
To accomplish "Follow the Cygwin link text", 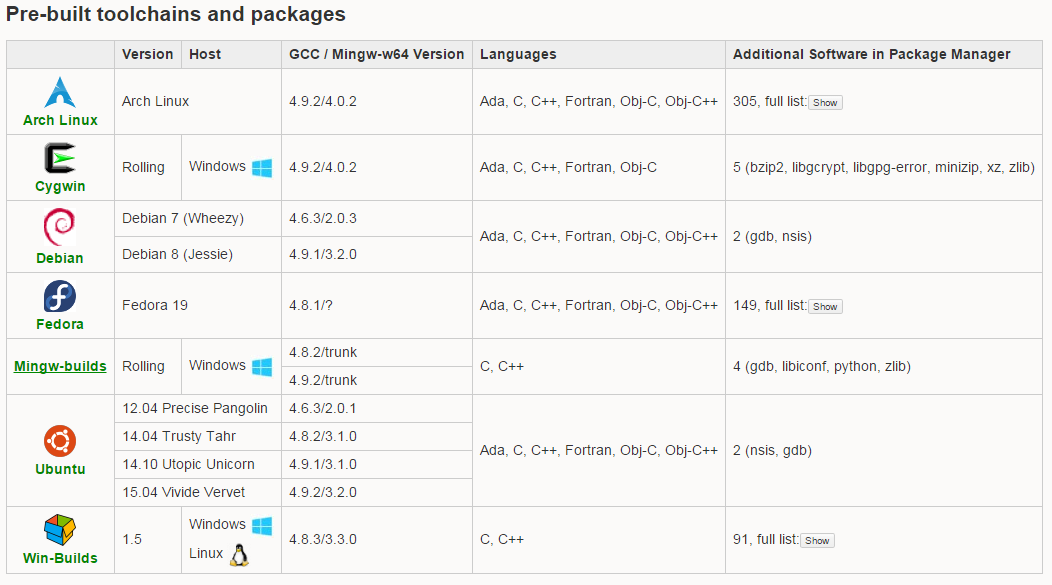I will point(60,186).
